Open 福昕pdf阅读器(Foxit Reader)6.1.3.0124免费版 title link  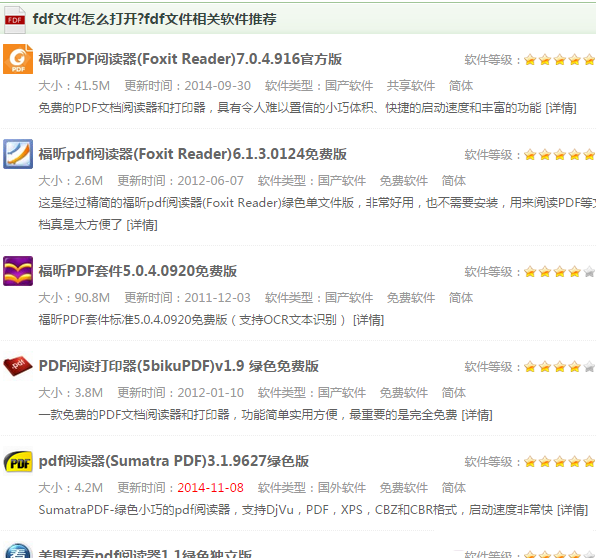tap(192, 154)
